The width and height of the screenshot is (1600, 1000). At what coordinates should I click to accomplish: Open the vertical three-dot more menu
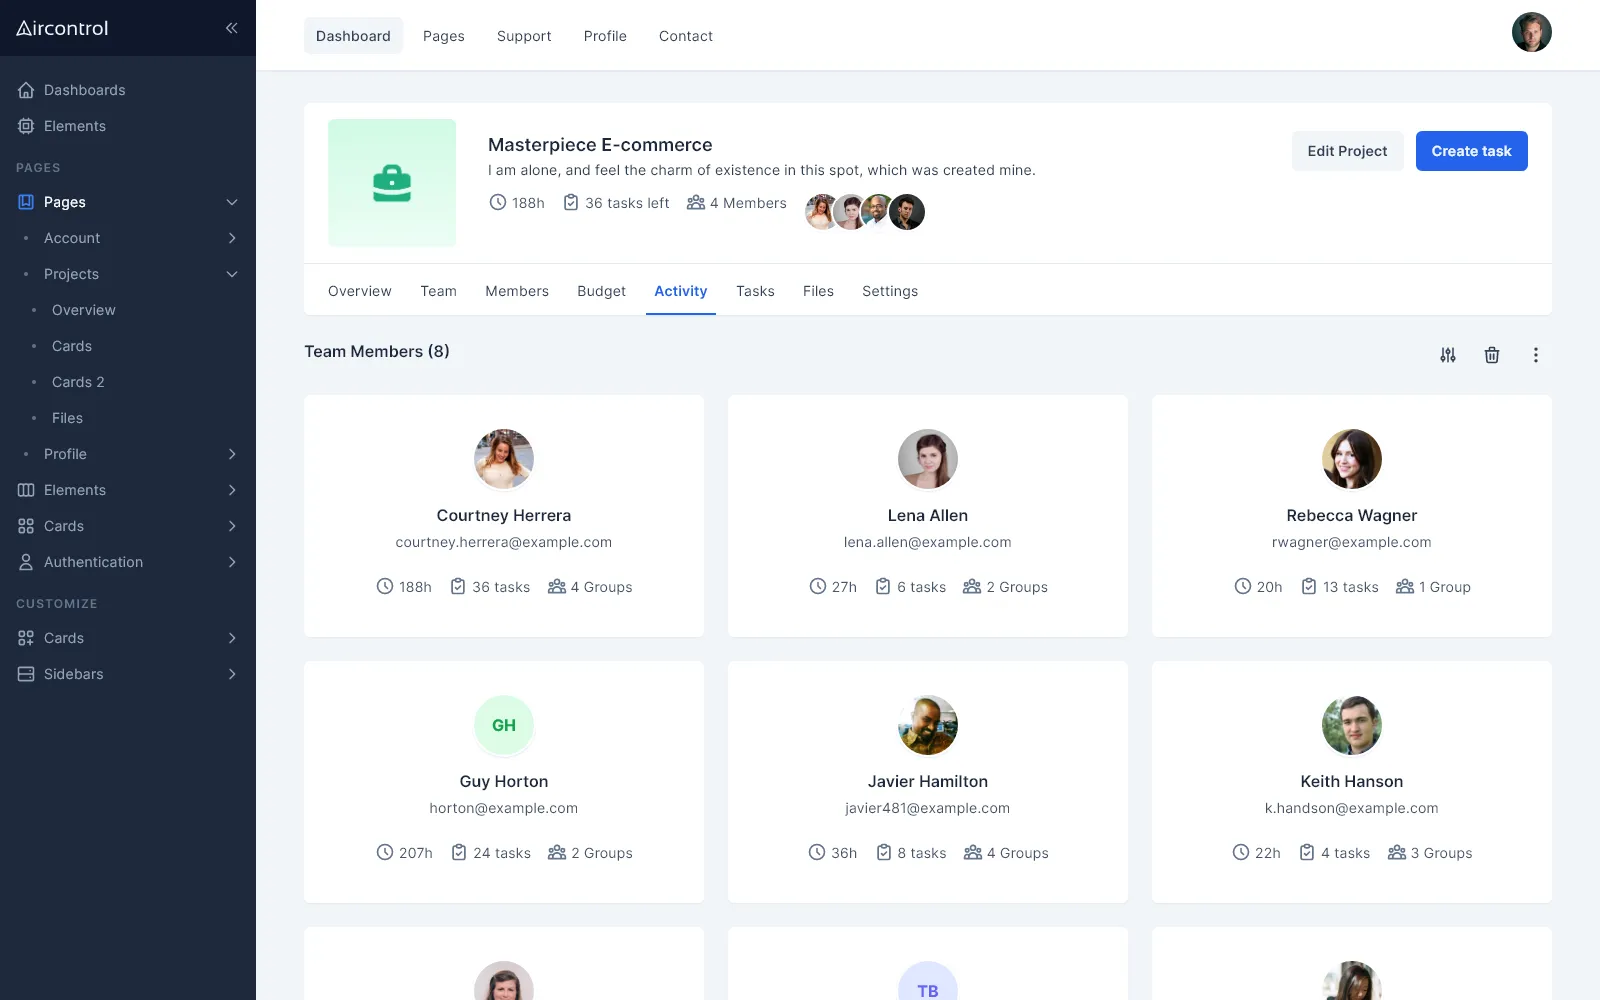tap(1536, 355)
